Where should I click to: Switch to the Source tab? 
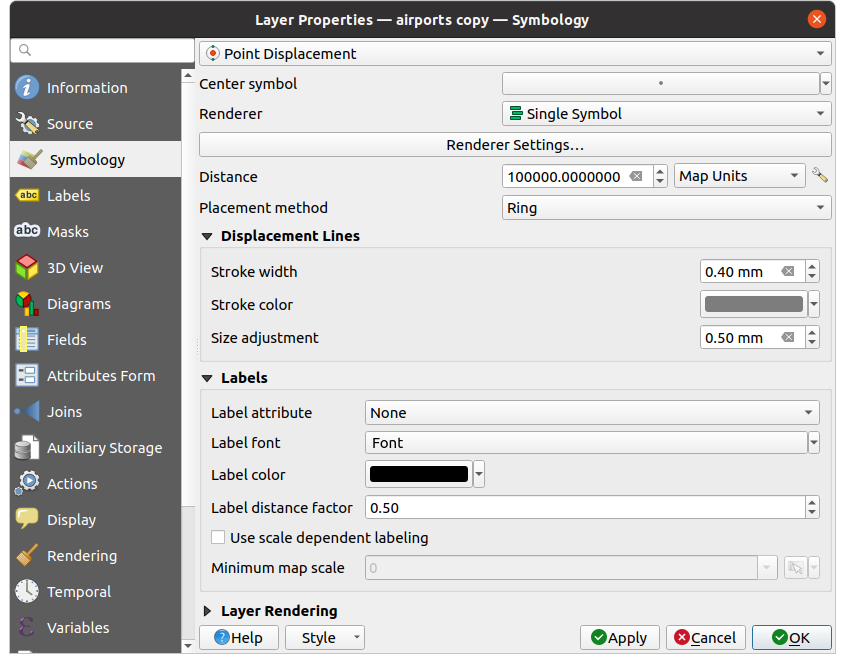(x=28, y=123)
